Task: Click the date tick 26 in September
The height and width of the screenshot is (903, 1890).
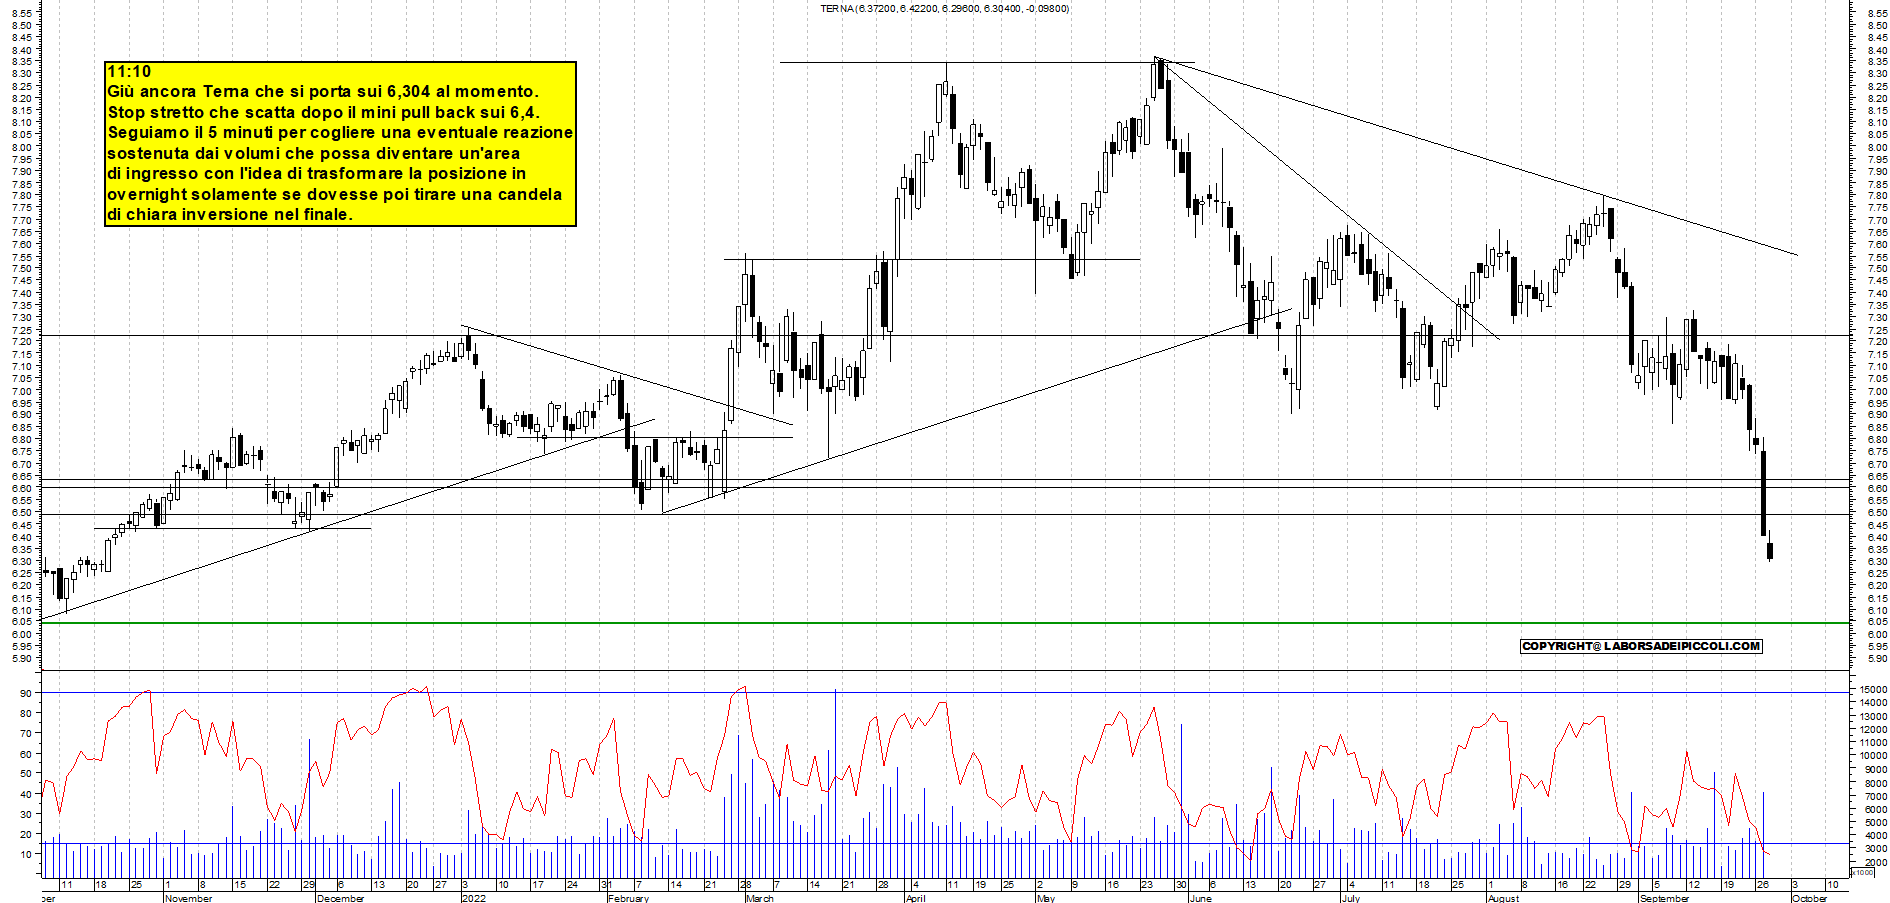Action: 1764,885
